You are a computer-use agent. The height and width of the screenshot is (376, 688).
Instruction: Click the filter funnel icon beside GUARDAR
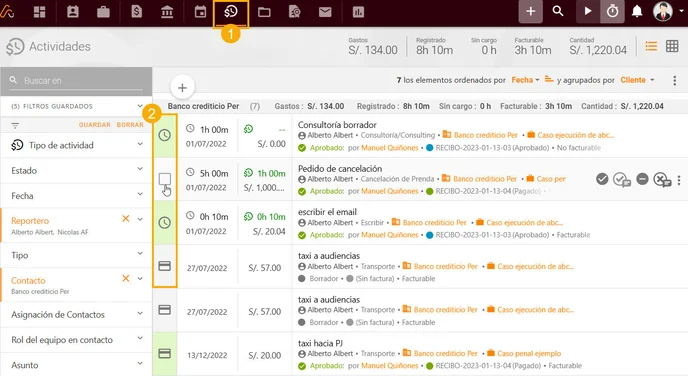(x=15, y=125)
